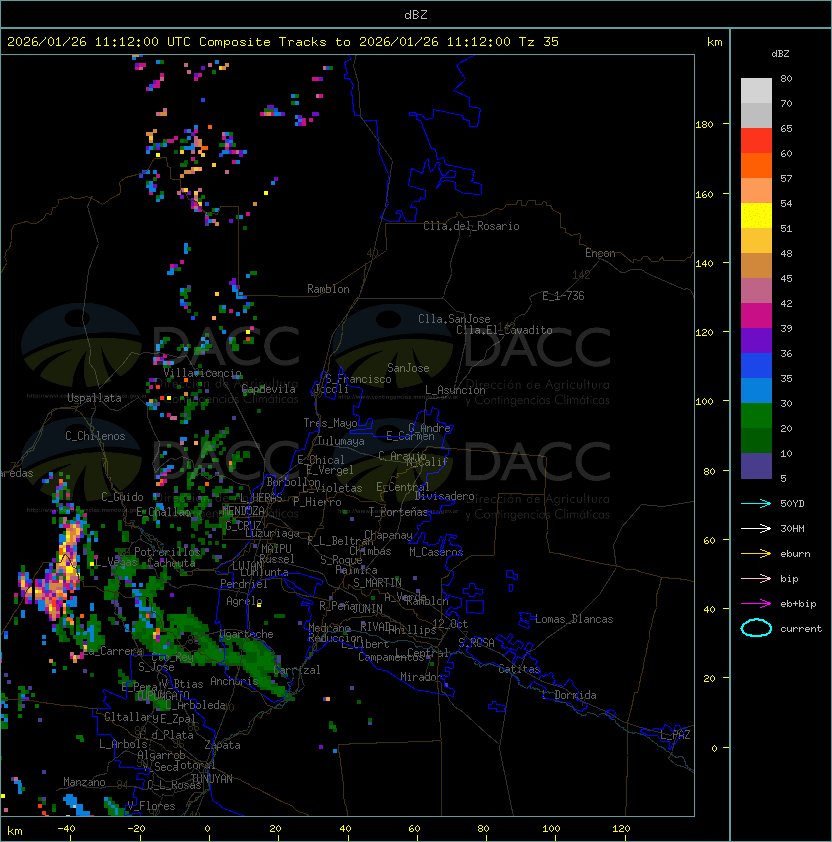Image resolution: width=832 pixels, height=842 pixels.
Task: Click the S_MARTIN label on map
Action: [377, 583]
